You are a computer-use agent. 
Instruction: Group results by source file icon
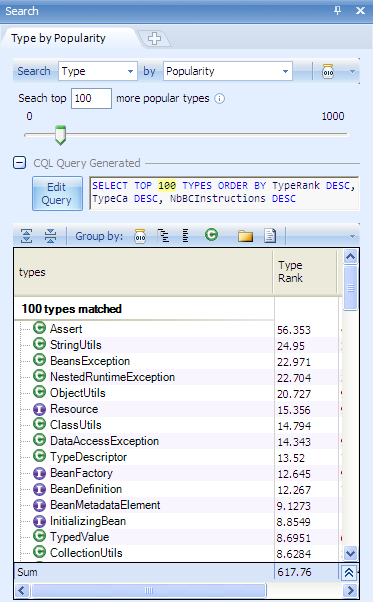pos(270,236)
